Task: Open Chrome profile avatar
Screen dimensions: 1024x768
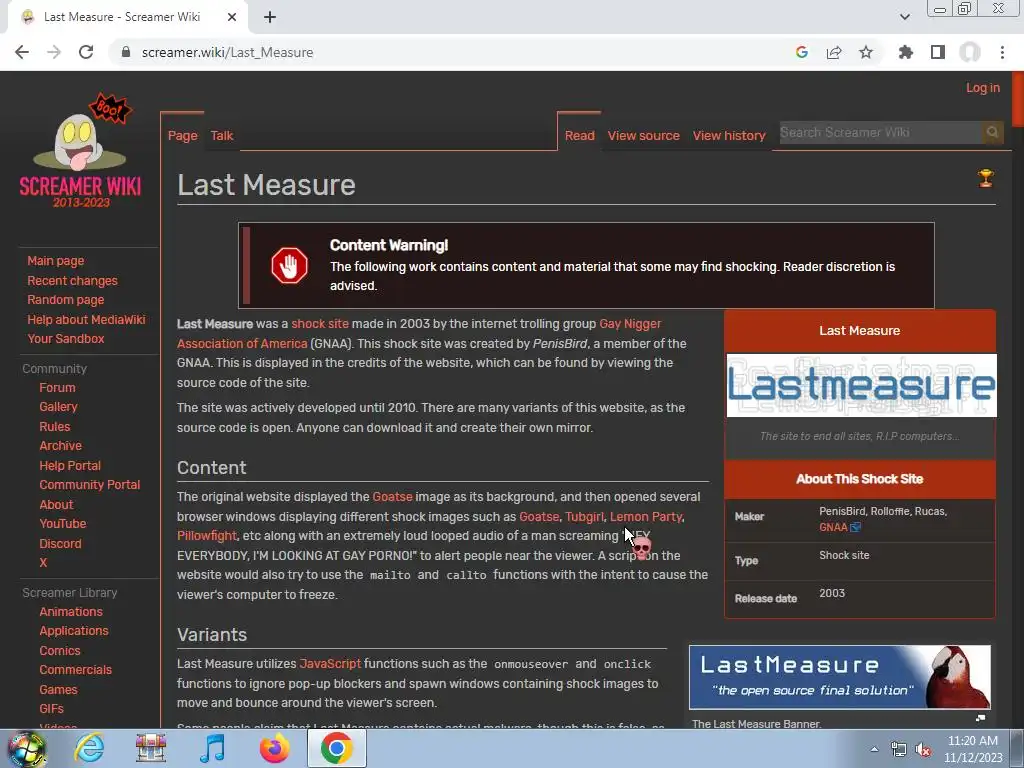Action: point(970,52)
